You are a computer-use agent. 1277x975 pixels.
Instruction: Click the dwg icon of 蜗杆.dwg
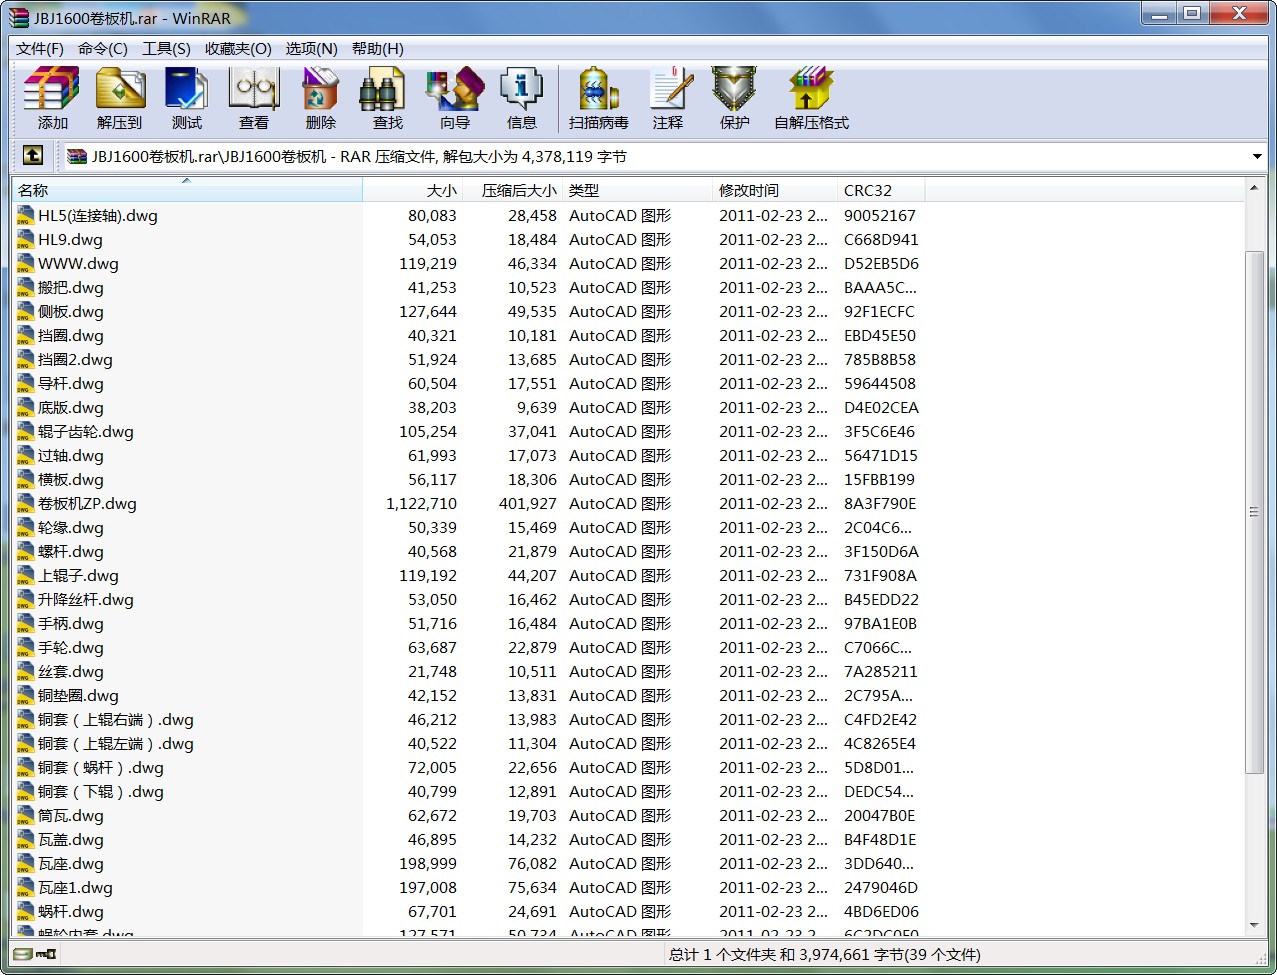[26, 911]
